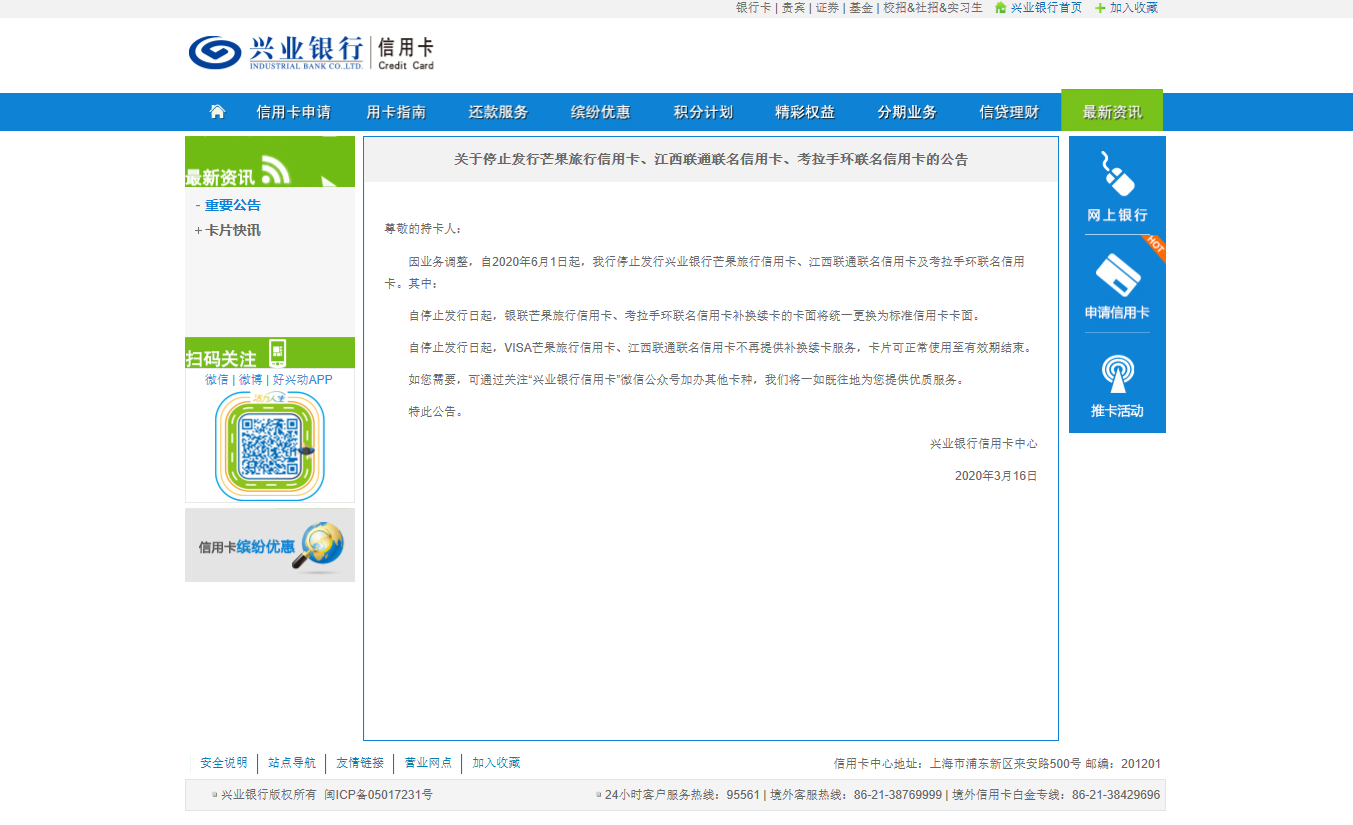Open 网上银行 mouse icon tile
The height and width of the screenshot is (825, 1353).
point(1117,186)
